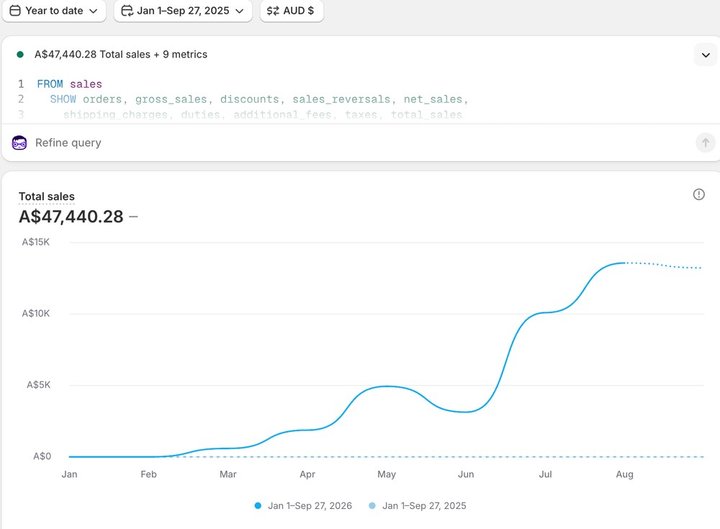Viewport: 720px width, 529px height.
Task: Click the FROM sales query line
Action: [x=69, y=84]
